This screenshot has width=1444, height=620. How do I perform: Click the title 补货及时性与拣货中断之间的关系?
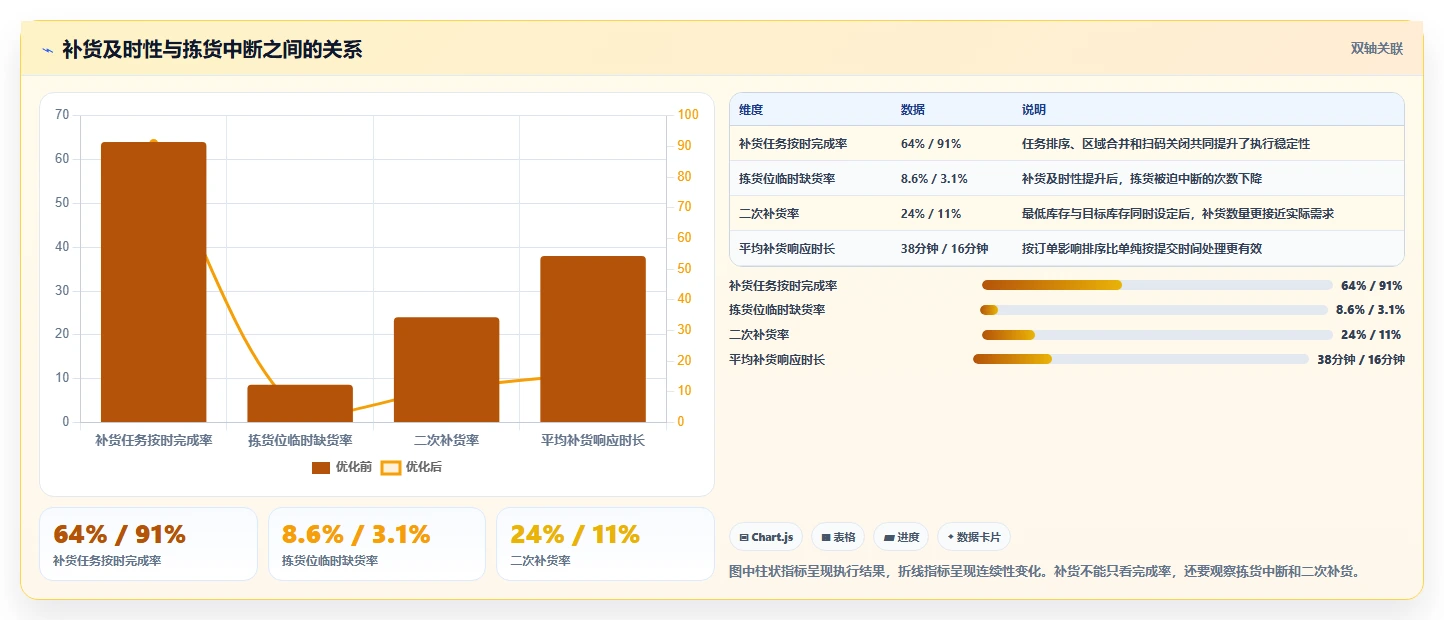212,50
